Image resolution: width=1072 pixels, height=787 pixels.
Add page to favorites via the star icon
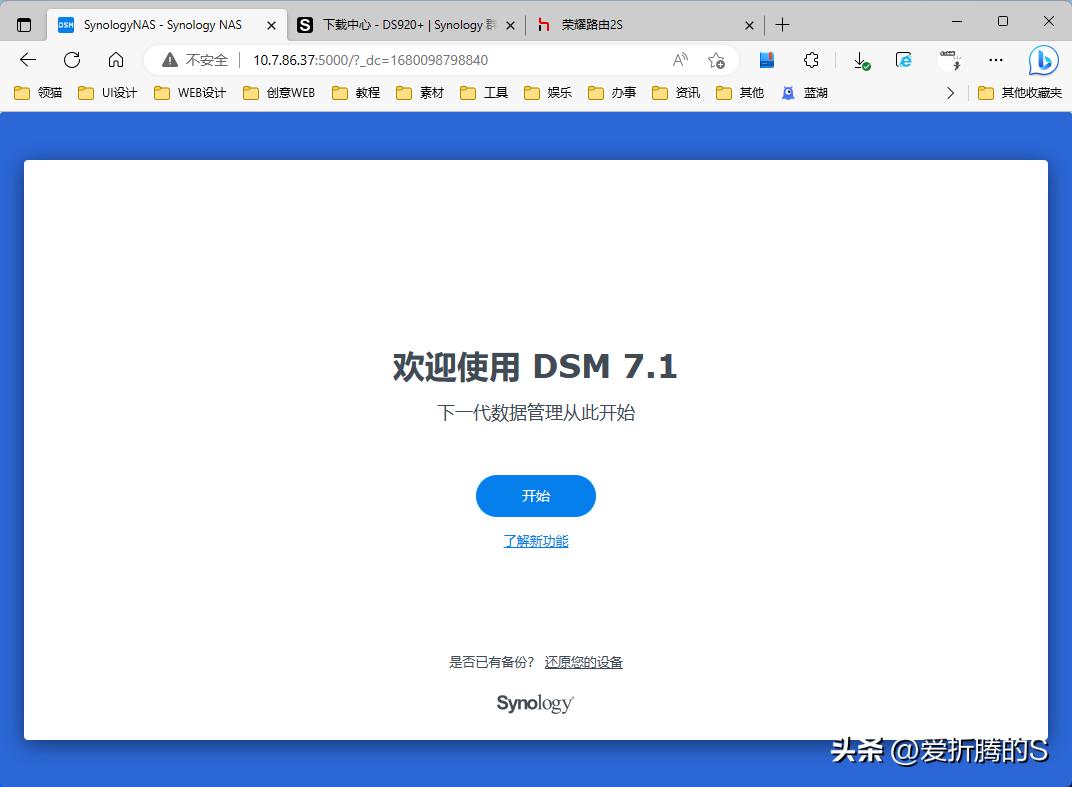tap(716, 60)
